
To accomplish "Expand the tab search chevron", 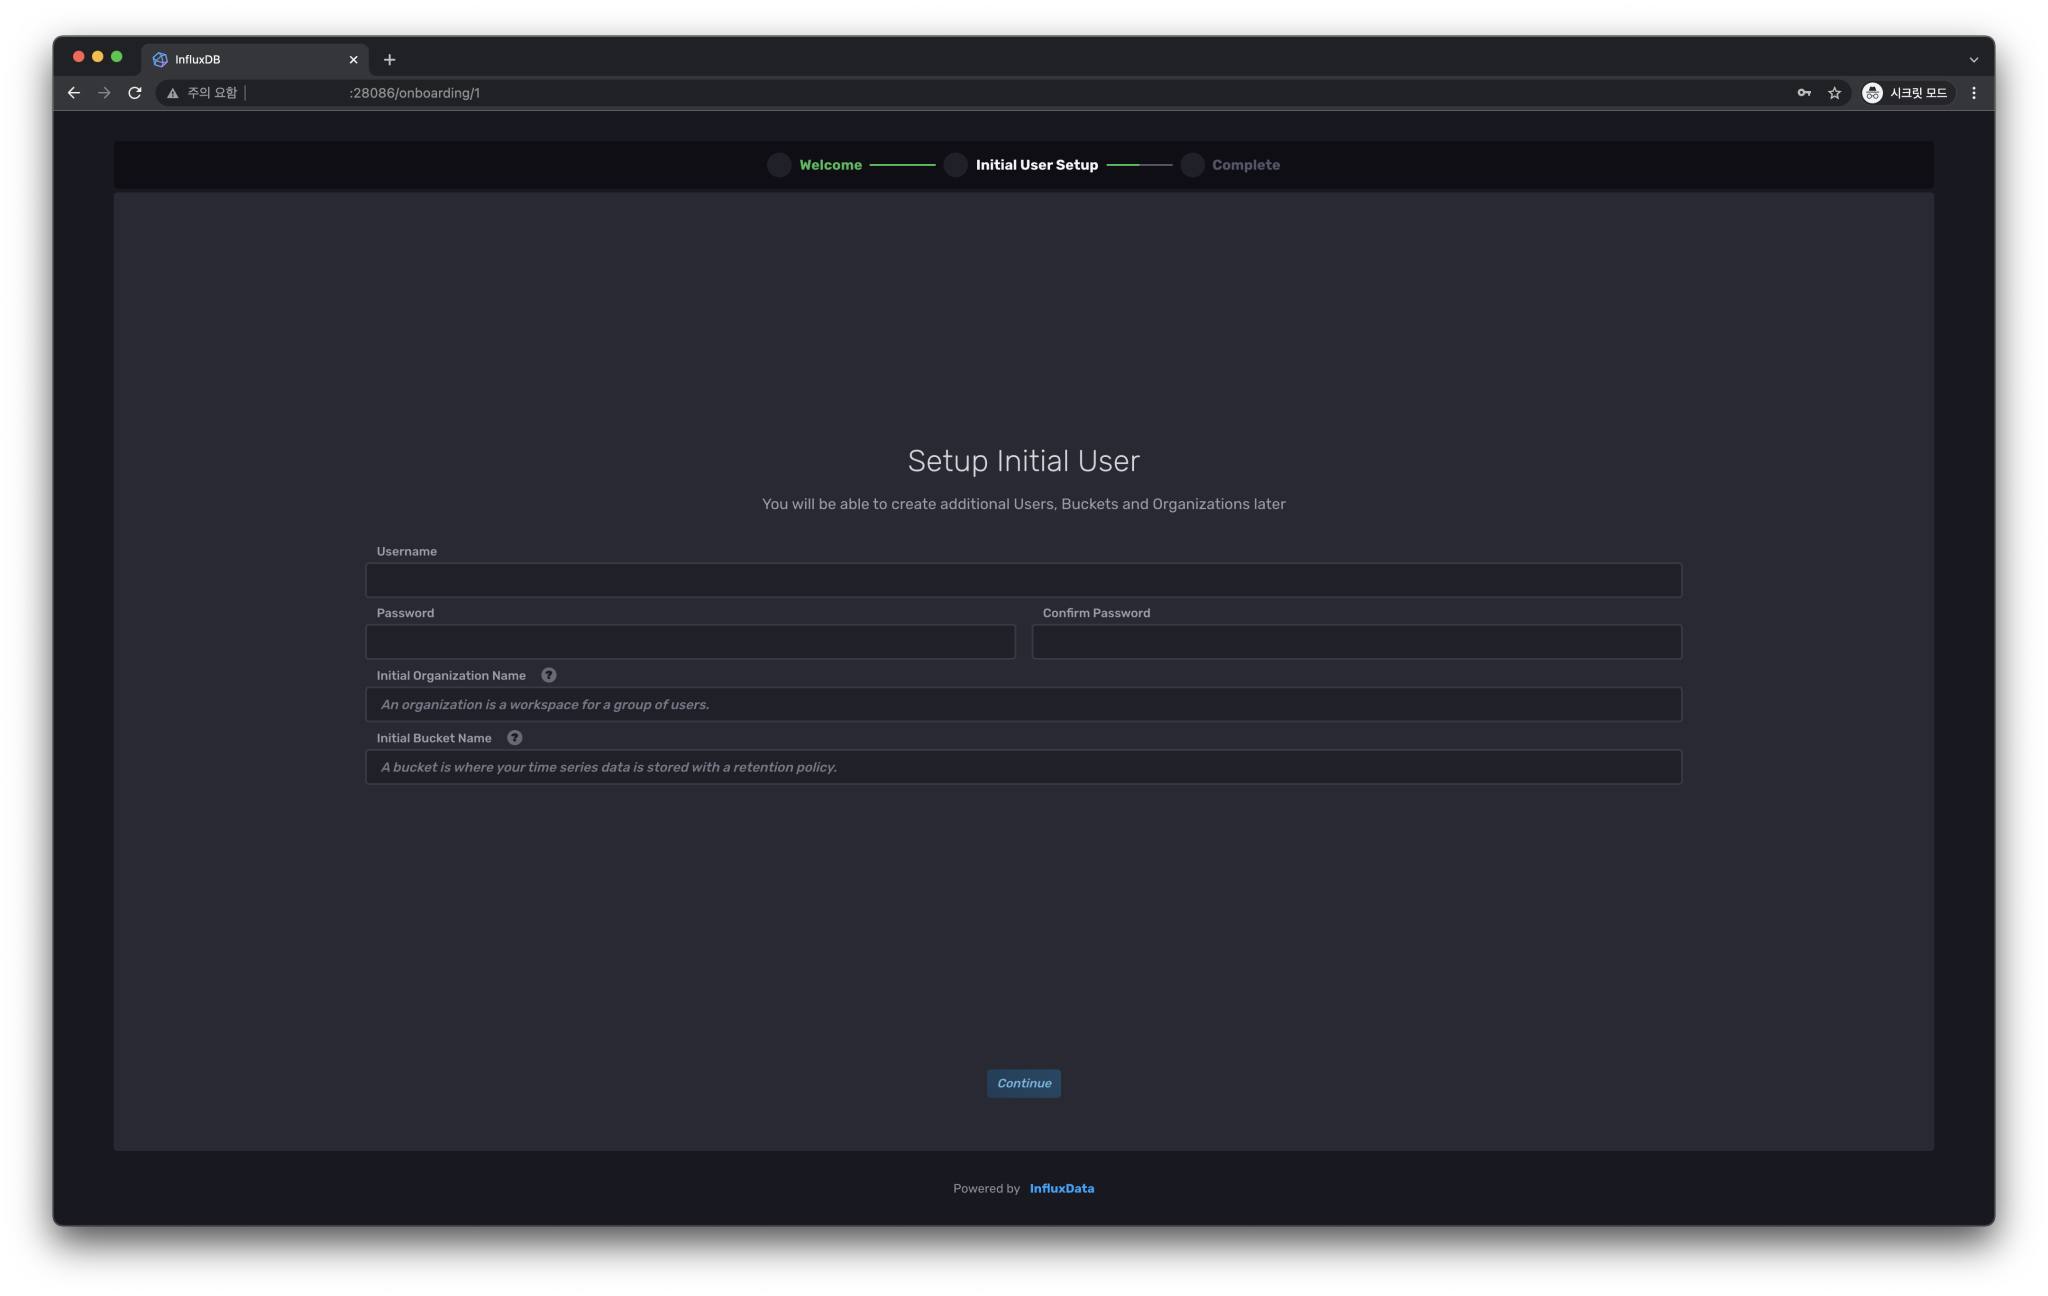I will [x=1974, y=60].
